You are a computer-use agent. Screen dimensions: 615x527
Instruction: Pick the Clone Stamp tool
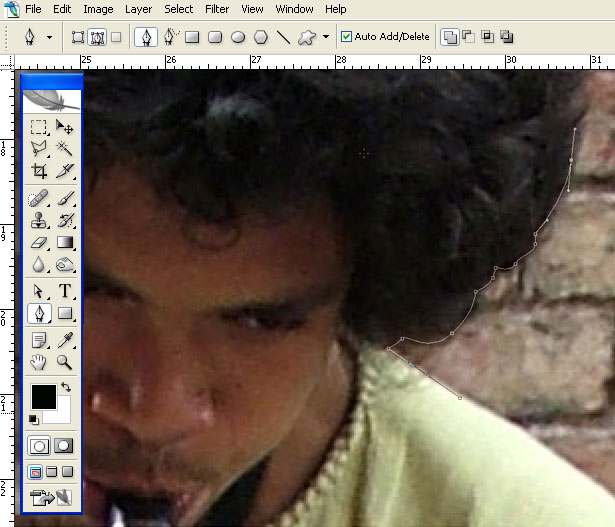38,220
